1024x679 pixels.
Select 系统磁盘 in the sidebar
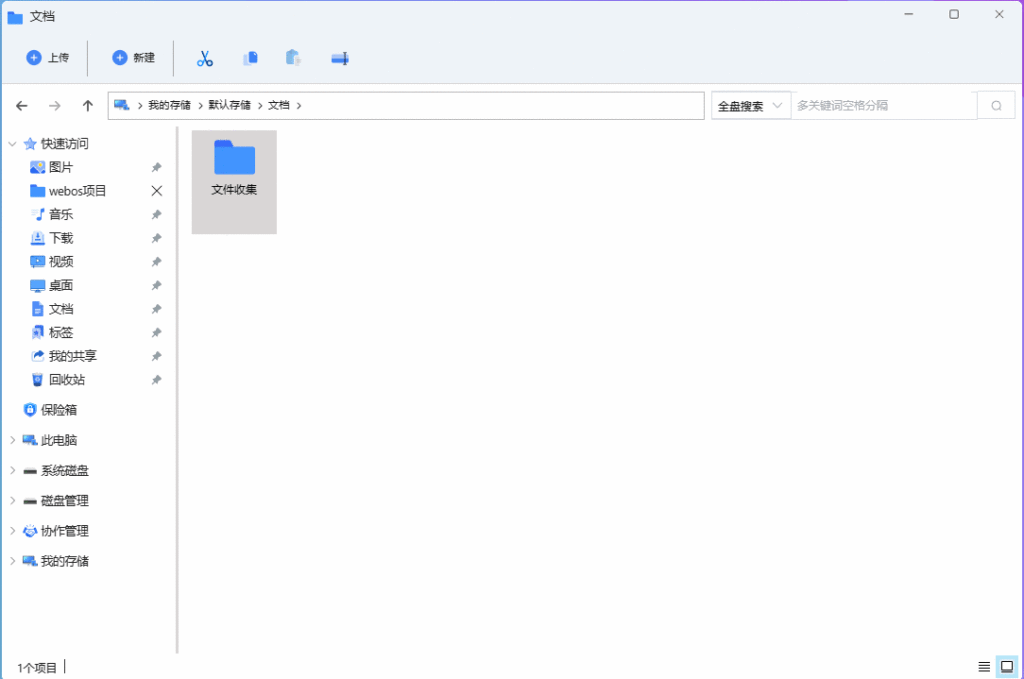[x=65, y=470]
